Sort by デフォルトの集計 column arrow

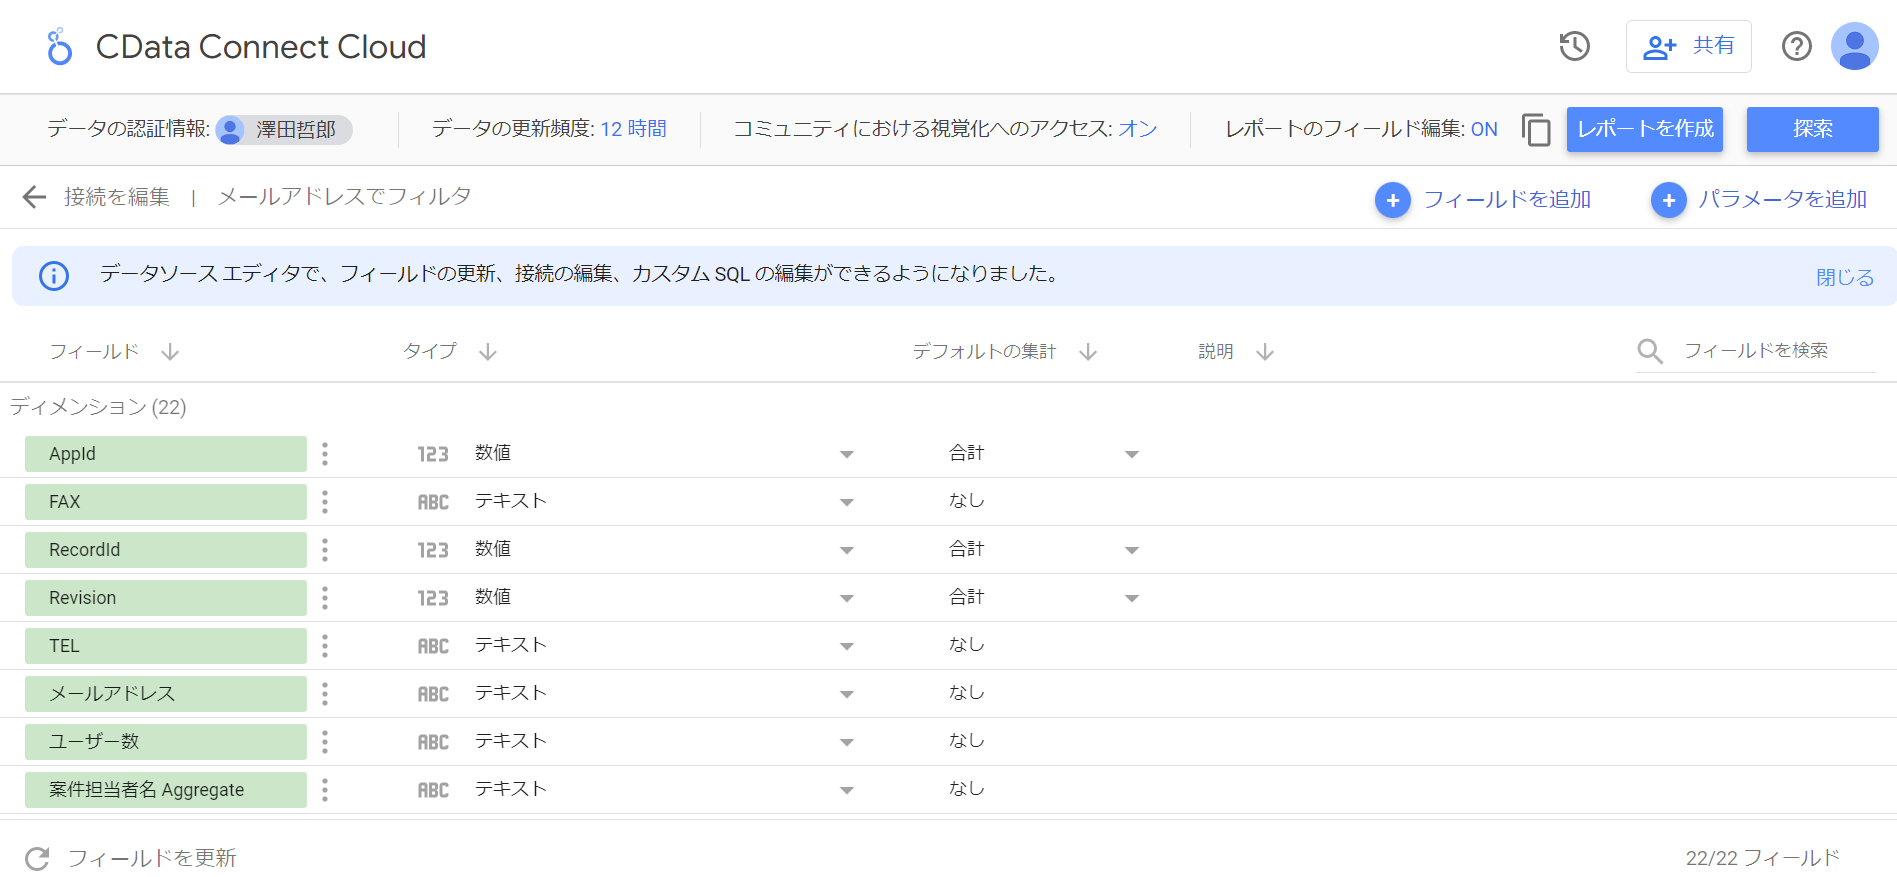click(x=1088, y=352)
